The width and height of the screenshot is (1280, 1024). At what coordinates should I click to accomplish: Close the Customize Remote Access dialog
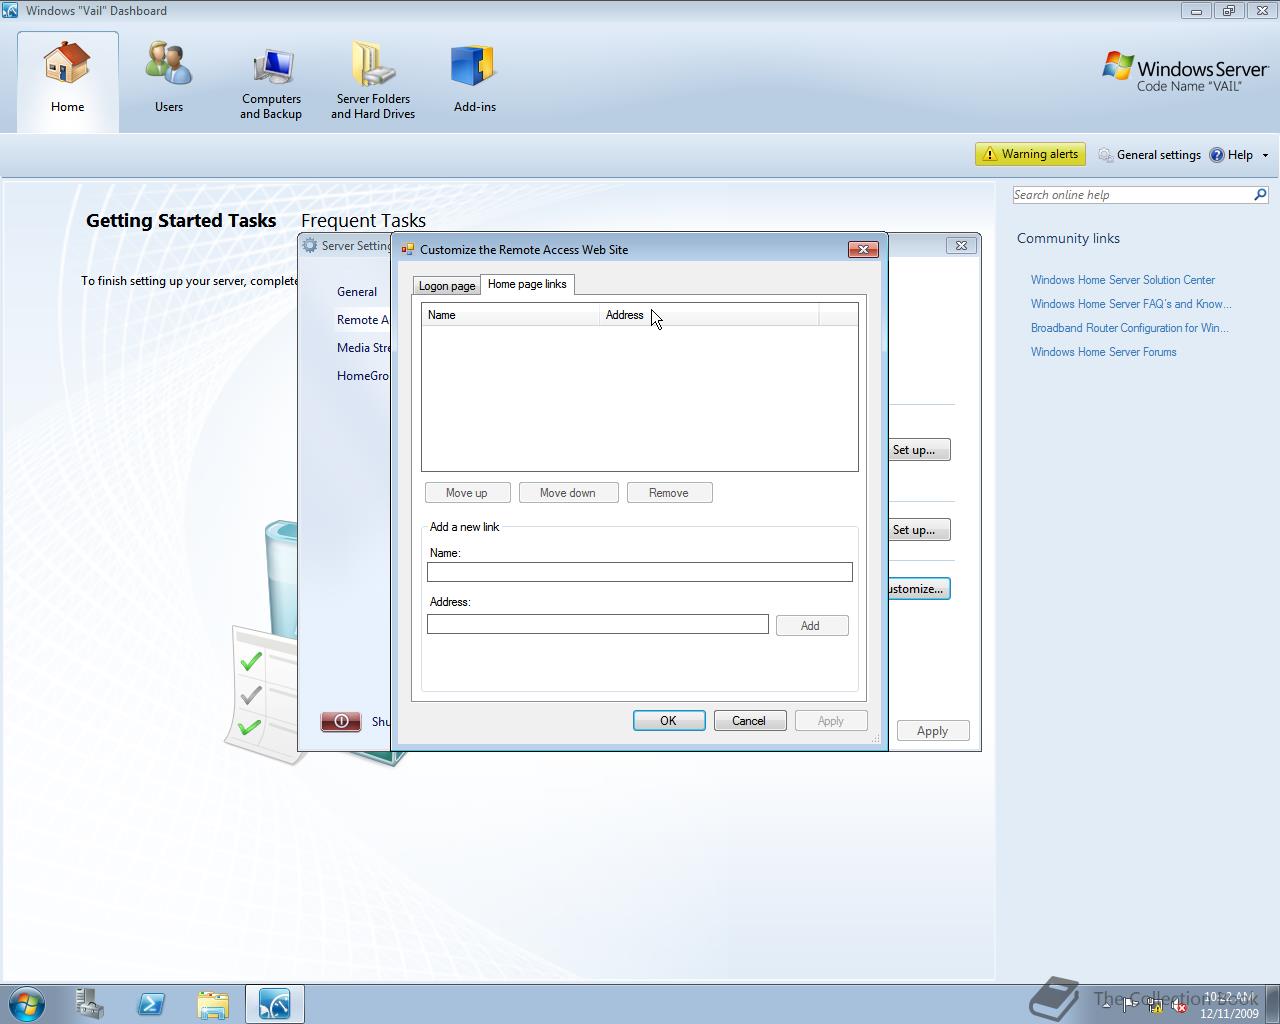[863, 249]
